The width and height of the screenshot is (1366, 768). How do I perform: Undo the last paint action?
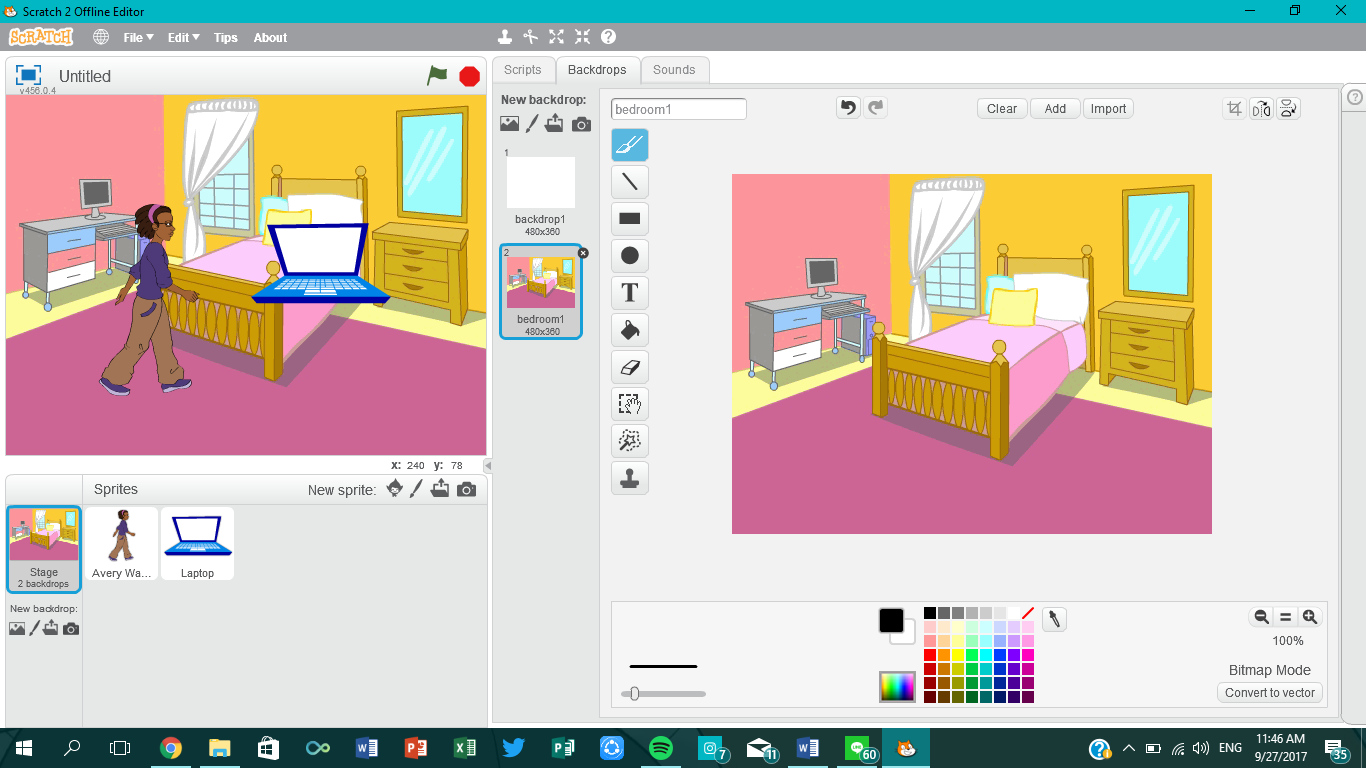(848, 107)
